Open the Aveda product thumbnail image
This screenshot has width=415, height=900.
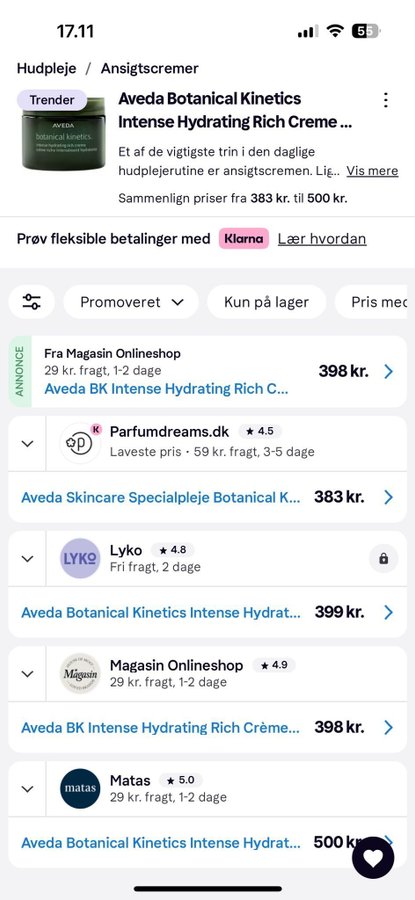63,134
